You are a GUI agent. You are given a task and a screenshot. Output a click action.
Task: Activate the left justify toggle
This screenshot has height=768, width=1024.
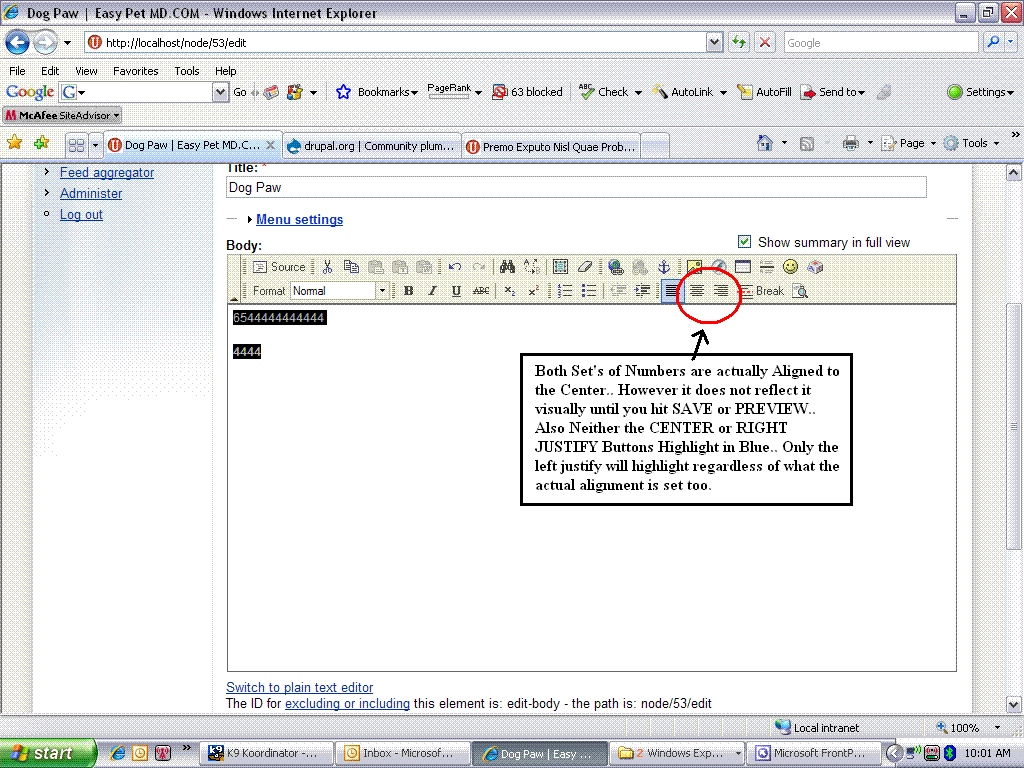(x=672, y=291)
